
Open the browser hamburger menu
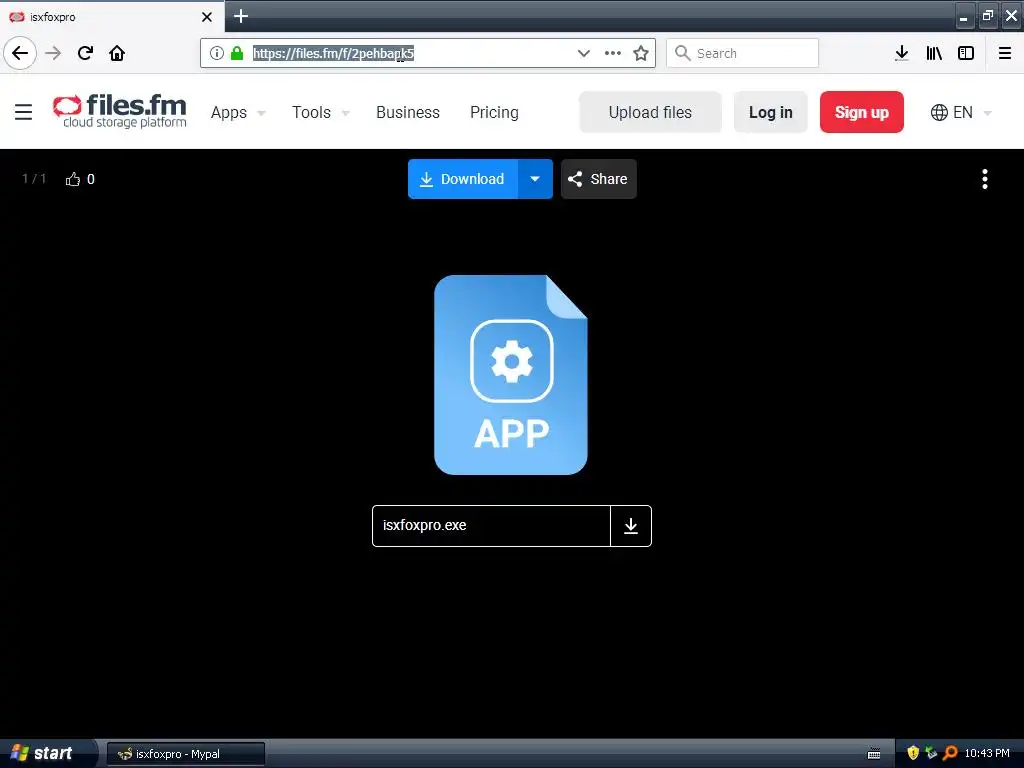point(1005,53)
